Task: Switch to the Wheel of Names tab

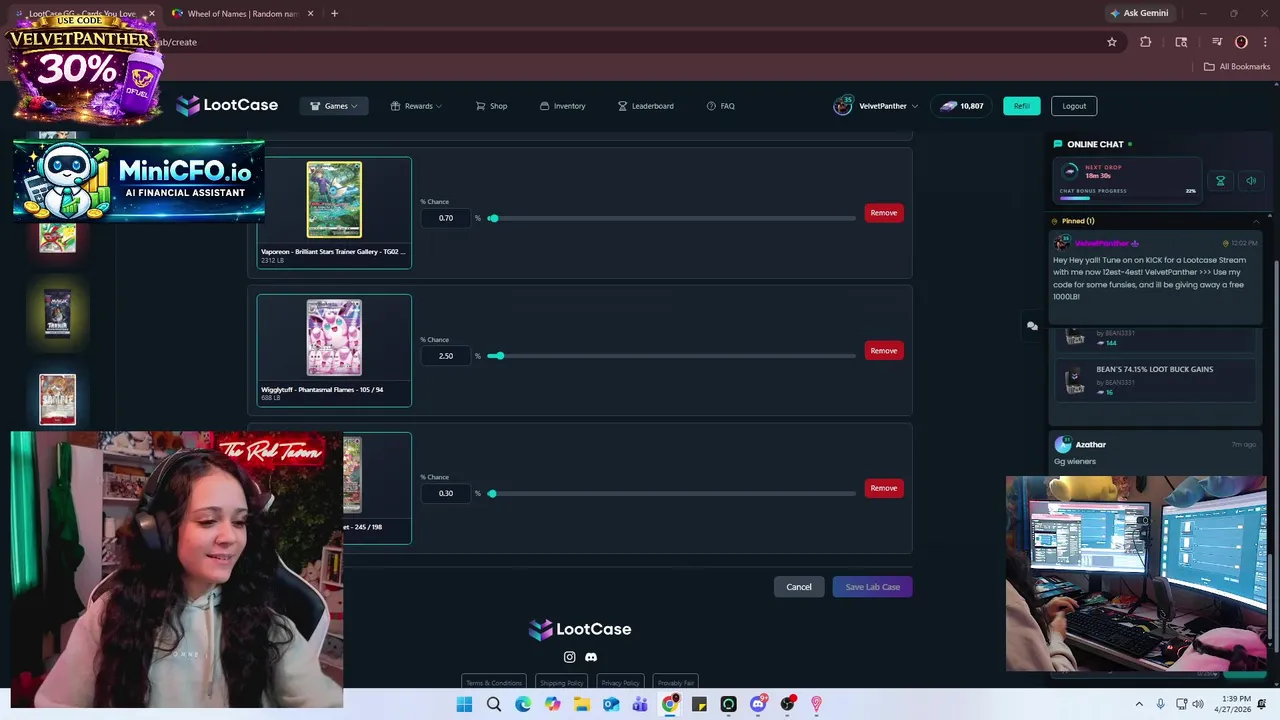Action: pyautogui.click(x=241, y=13)
